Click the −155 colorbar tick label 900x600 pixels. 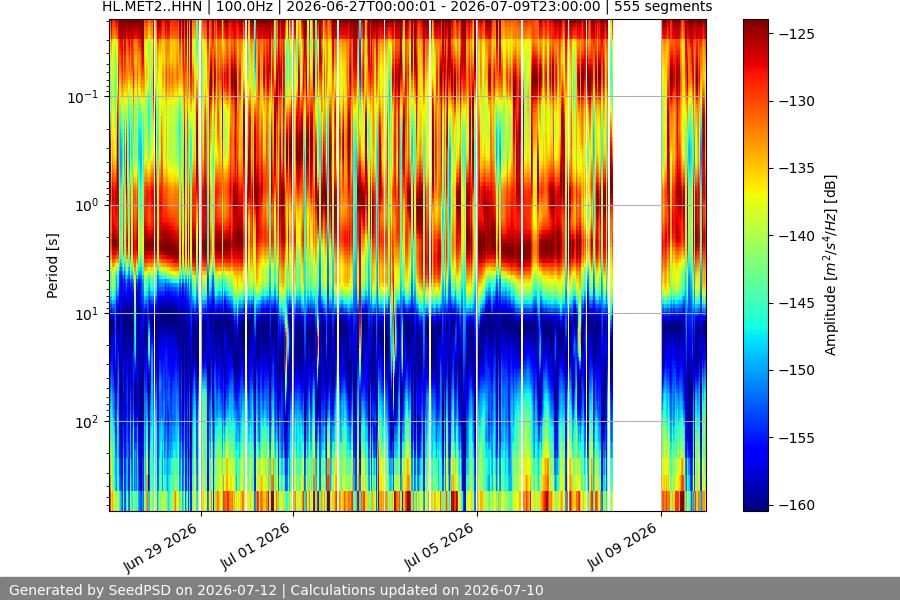point(797,438)
